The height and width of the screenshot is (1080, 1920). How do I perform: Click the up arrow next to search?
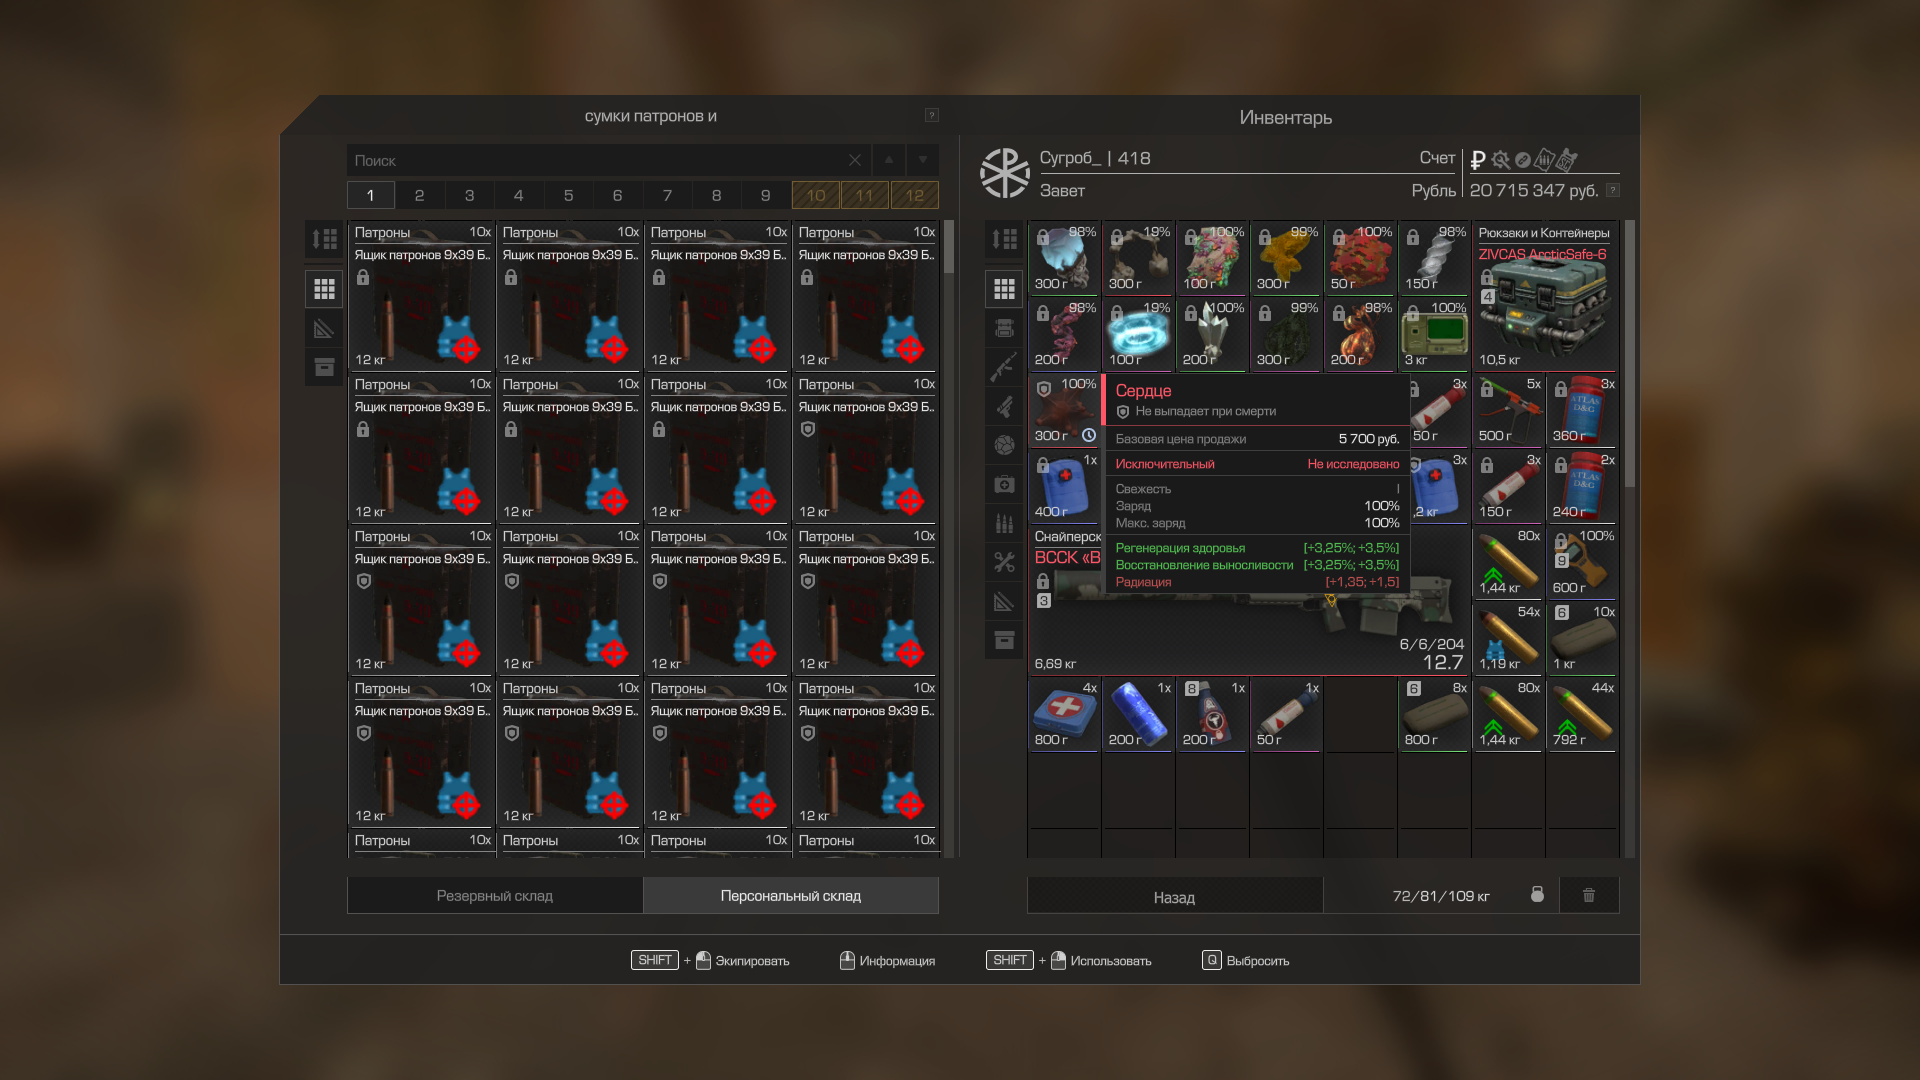click(889, 160)
